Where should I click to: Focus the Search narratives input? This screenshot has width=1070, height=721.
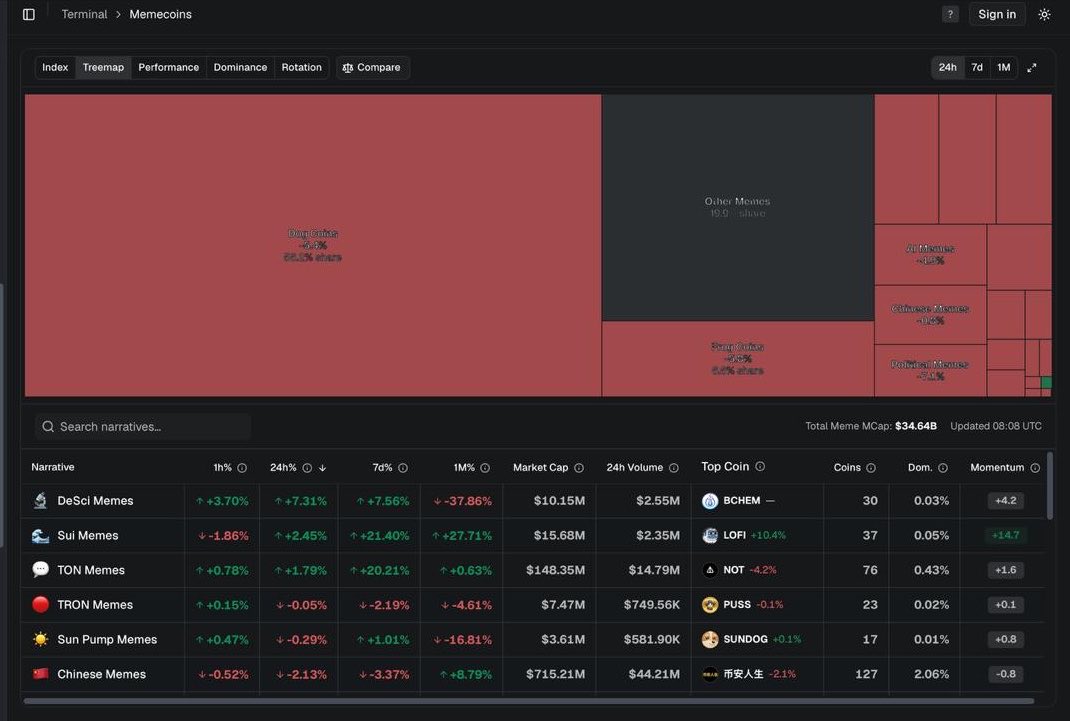tap(143, 426)
